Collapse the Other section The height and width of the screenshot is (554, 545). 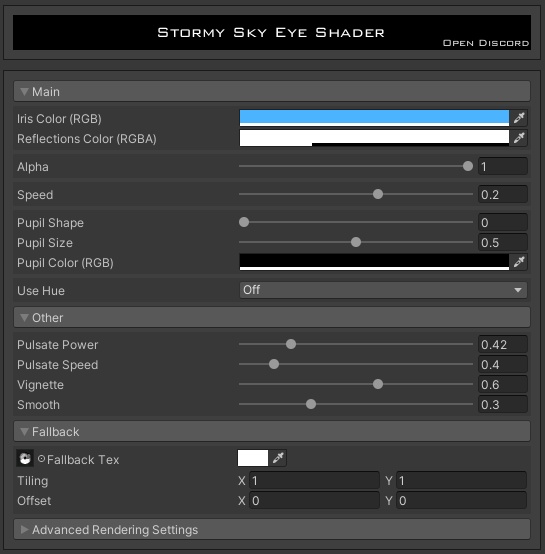272,318
